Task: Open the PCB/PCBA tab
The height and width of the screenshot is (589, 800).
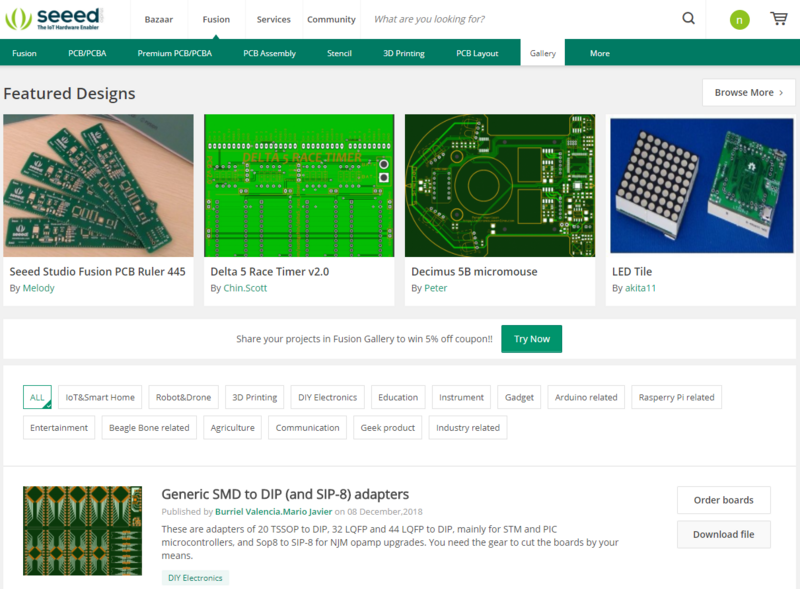Action: point(87,53)
